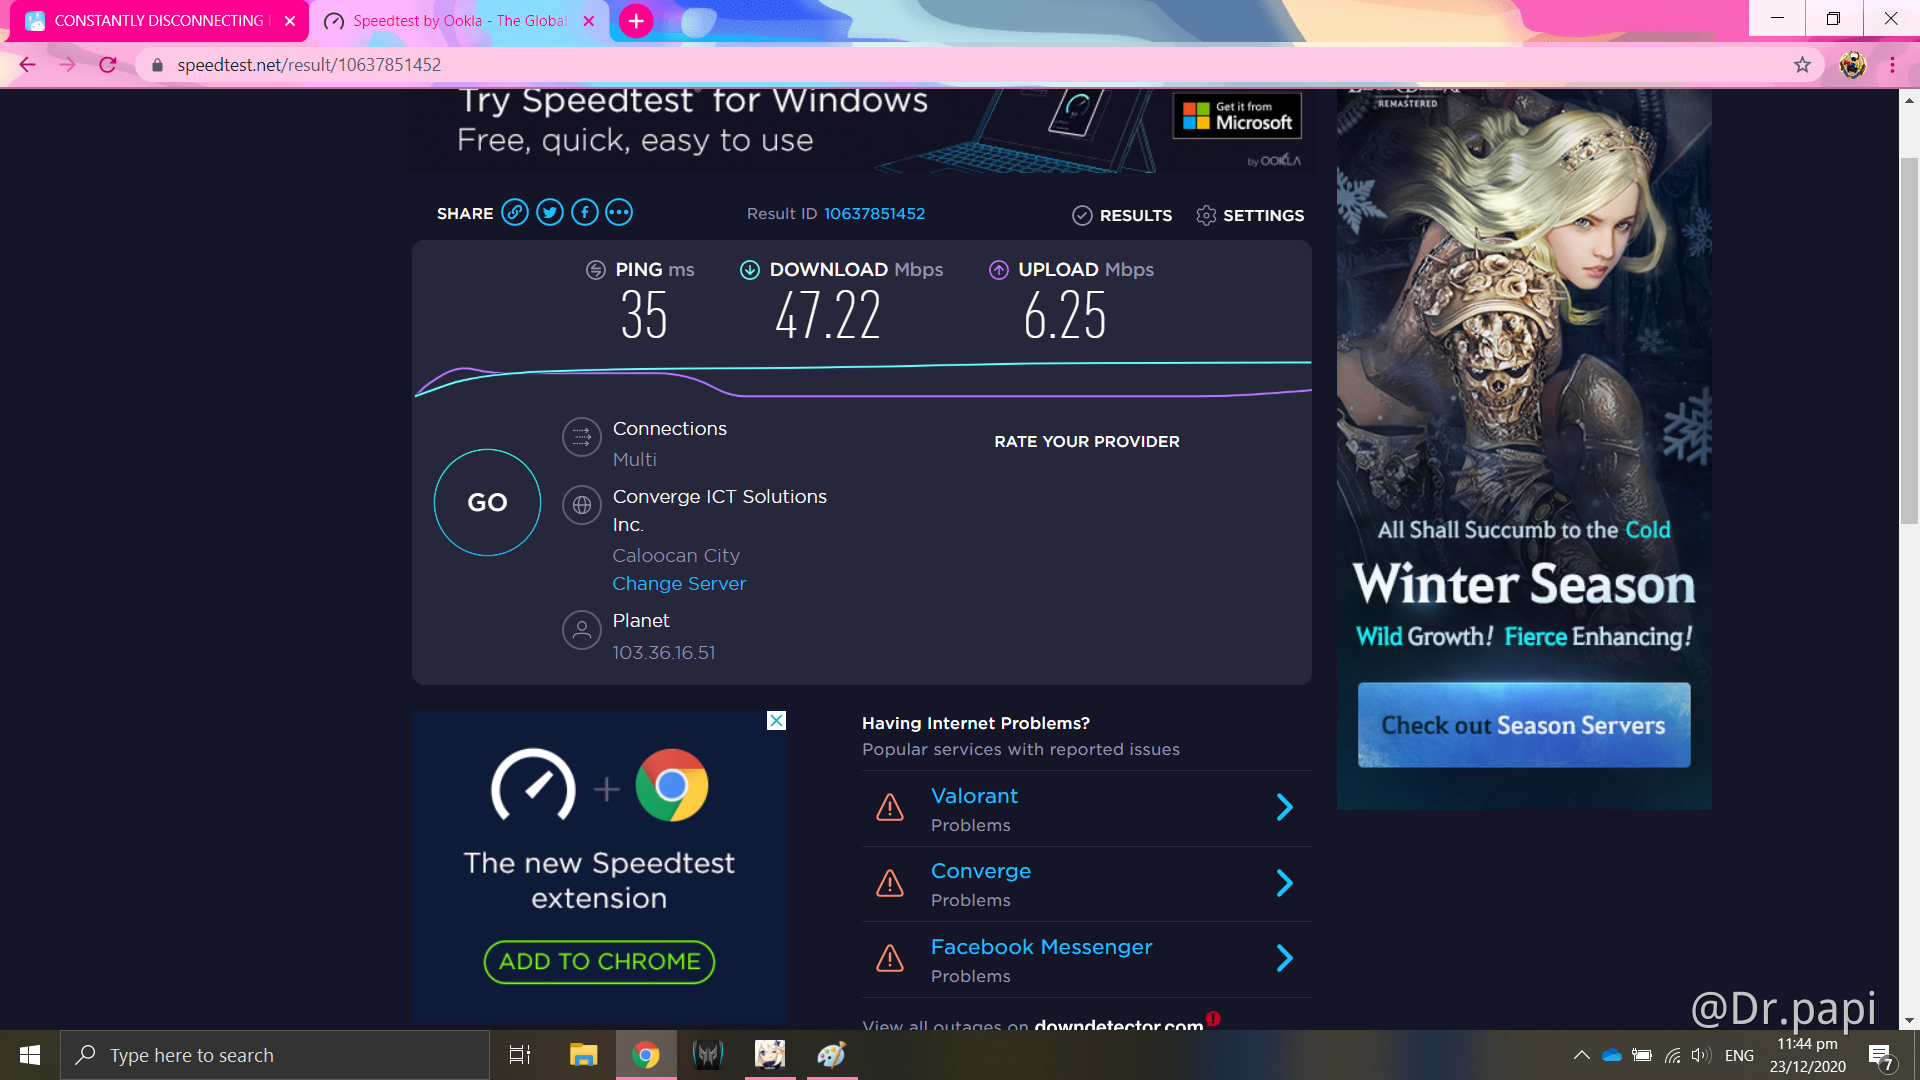Click the share via Facebook icon
The image size is (1920, 1080).
click(x=584, y=212)
